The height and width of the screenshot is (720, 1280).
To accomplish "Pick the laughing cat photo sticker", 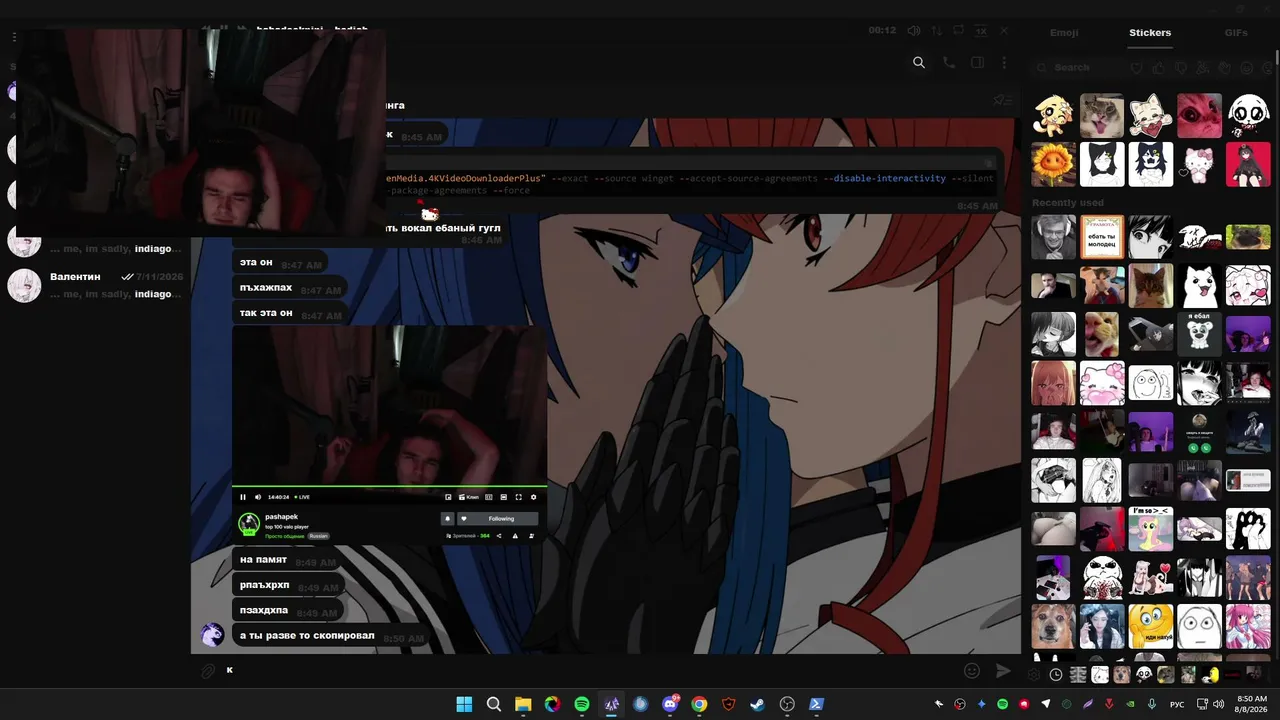I will pos(1102,116).
